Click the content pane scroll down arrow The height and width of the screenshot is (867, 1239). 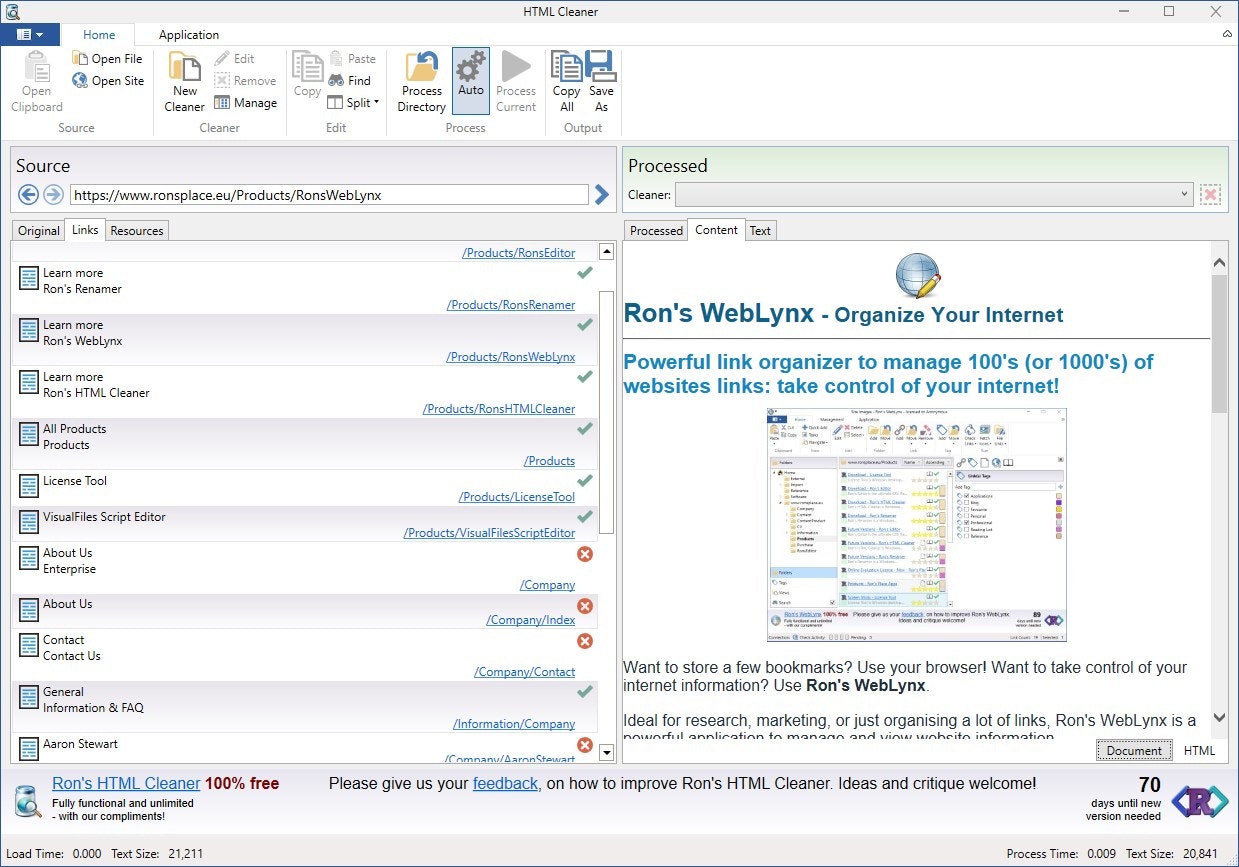1219,717
